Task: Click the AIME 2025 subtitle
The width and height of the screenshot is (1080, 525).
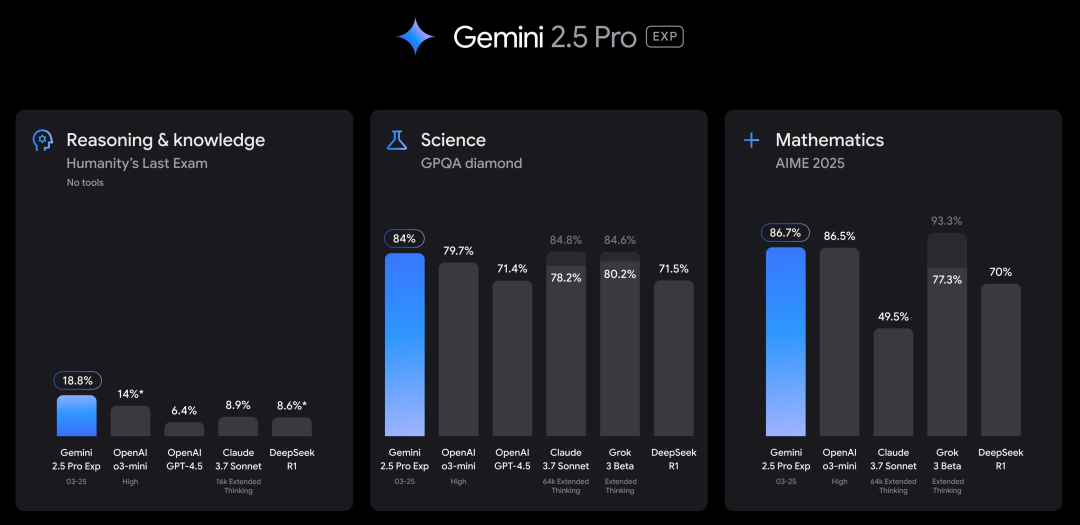Action: pyautogui.click(x=810, y=163)
